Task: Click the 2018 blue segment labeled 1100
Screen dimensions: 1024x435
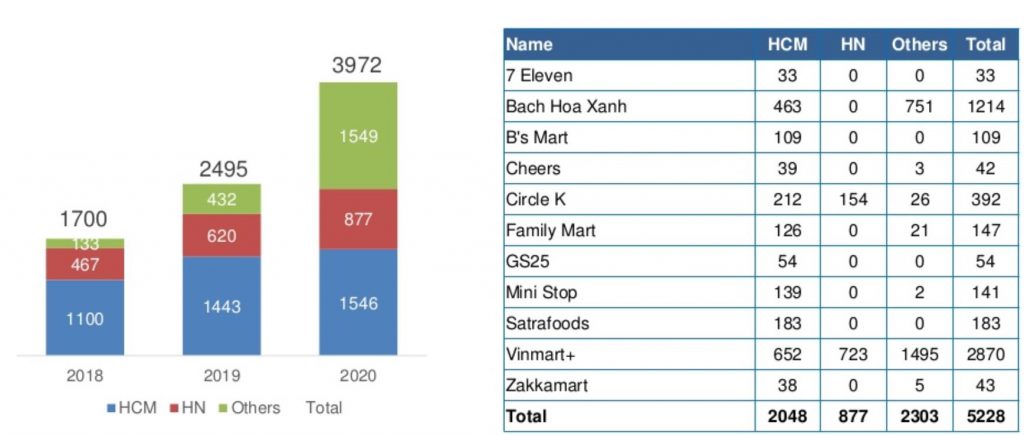Action: tap(85, 317)
